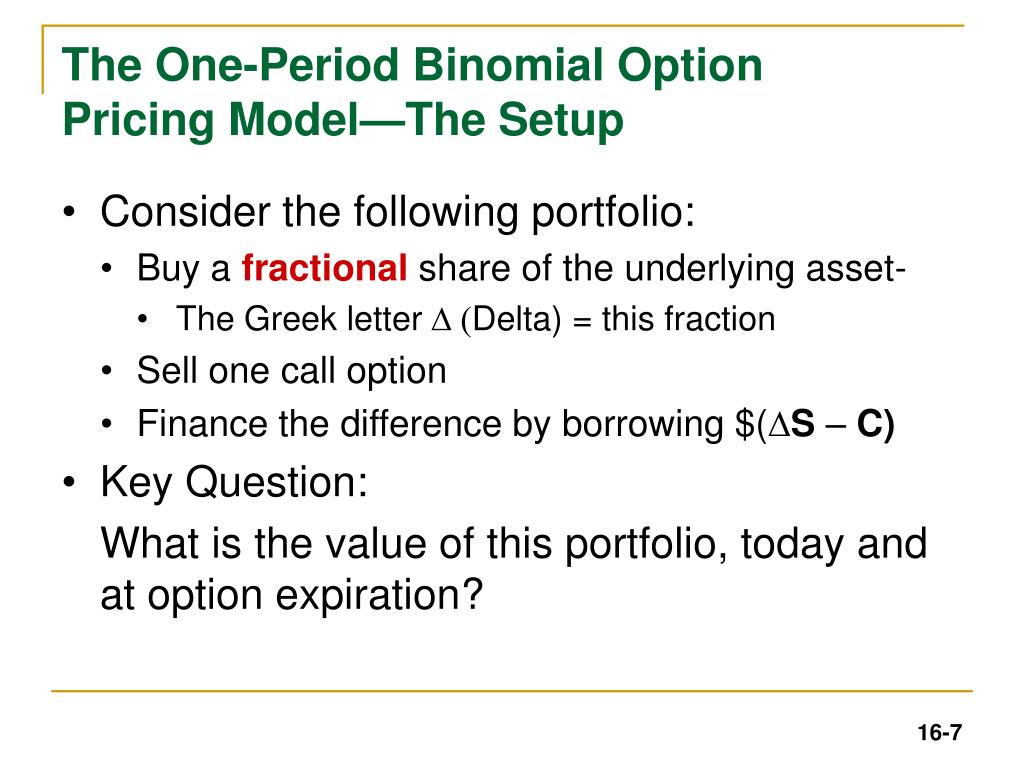This screenshot has width=1024, height=768.
Task: Click the Delta symbol after 'Greek letter'
Action: point(442,320)
